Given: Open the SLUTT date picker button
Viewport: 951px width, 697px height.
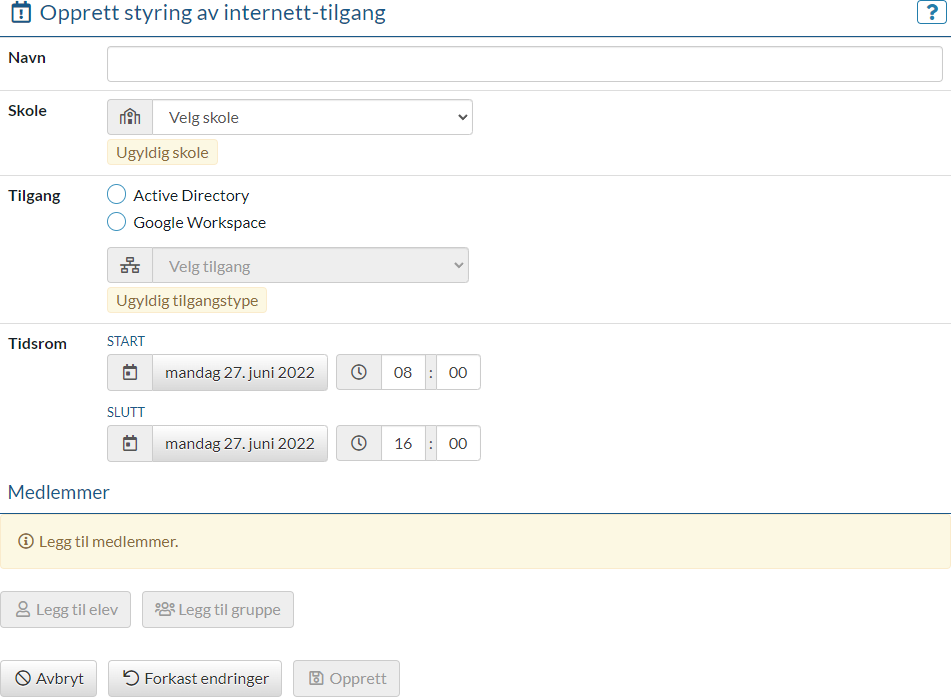Looking at the screenshot, I should pos(240,443).
